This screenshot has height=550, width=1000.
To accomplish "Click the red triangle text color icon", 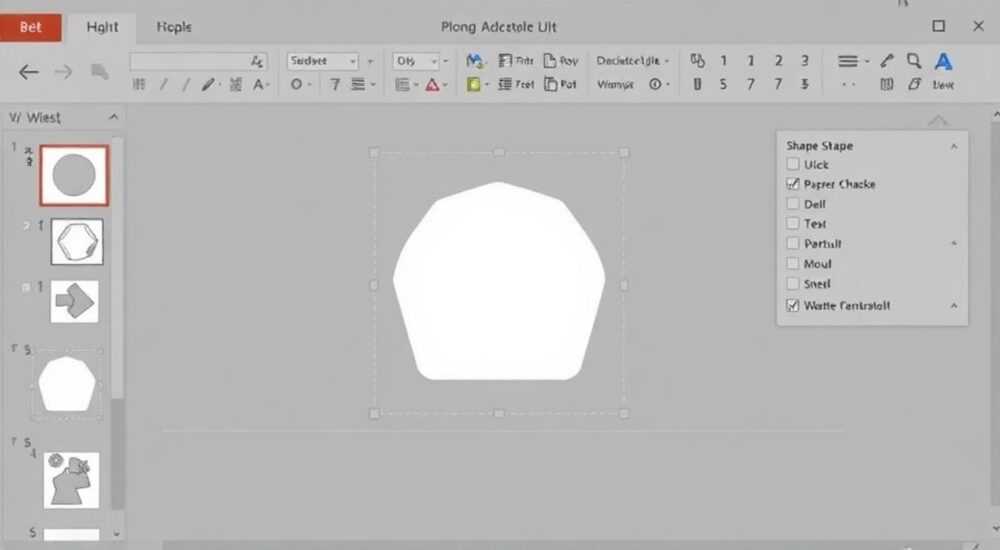I will tap(432, 84).
